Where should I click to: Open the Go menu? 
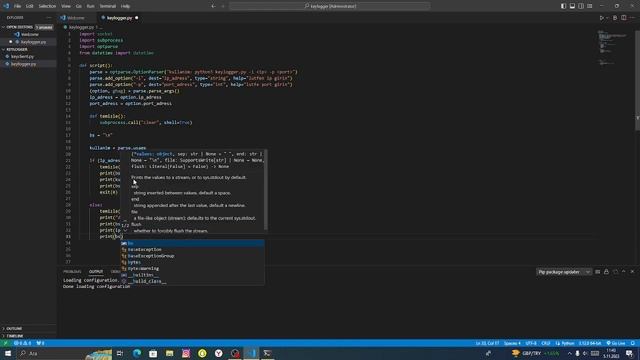[78, 6]
